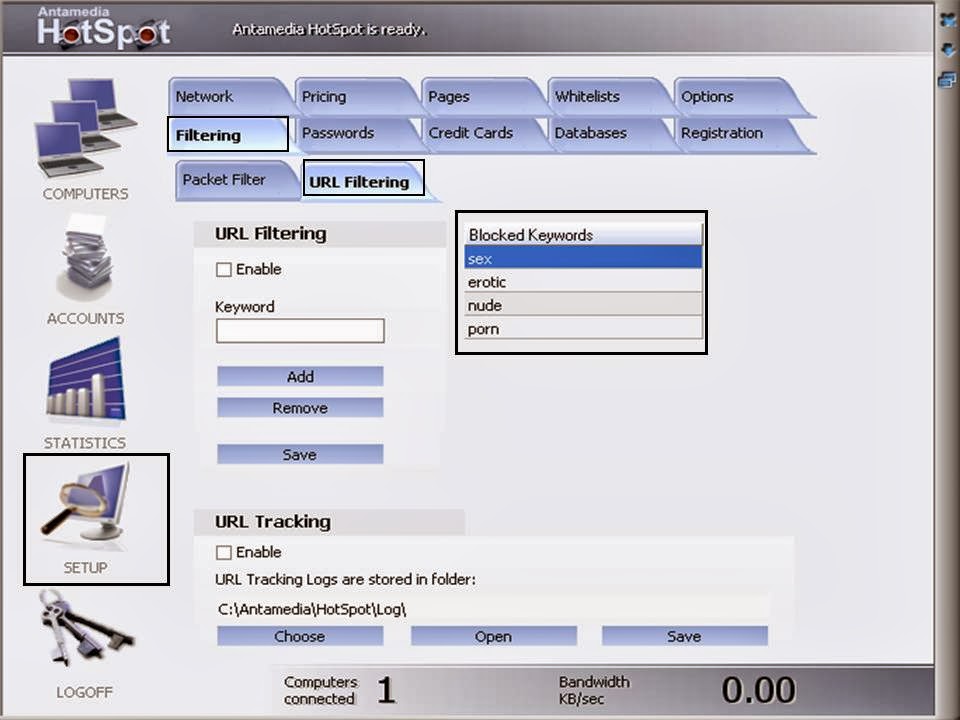Switch to the Network tab
This screenshot has width=960, height=720.
[227, 97]
